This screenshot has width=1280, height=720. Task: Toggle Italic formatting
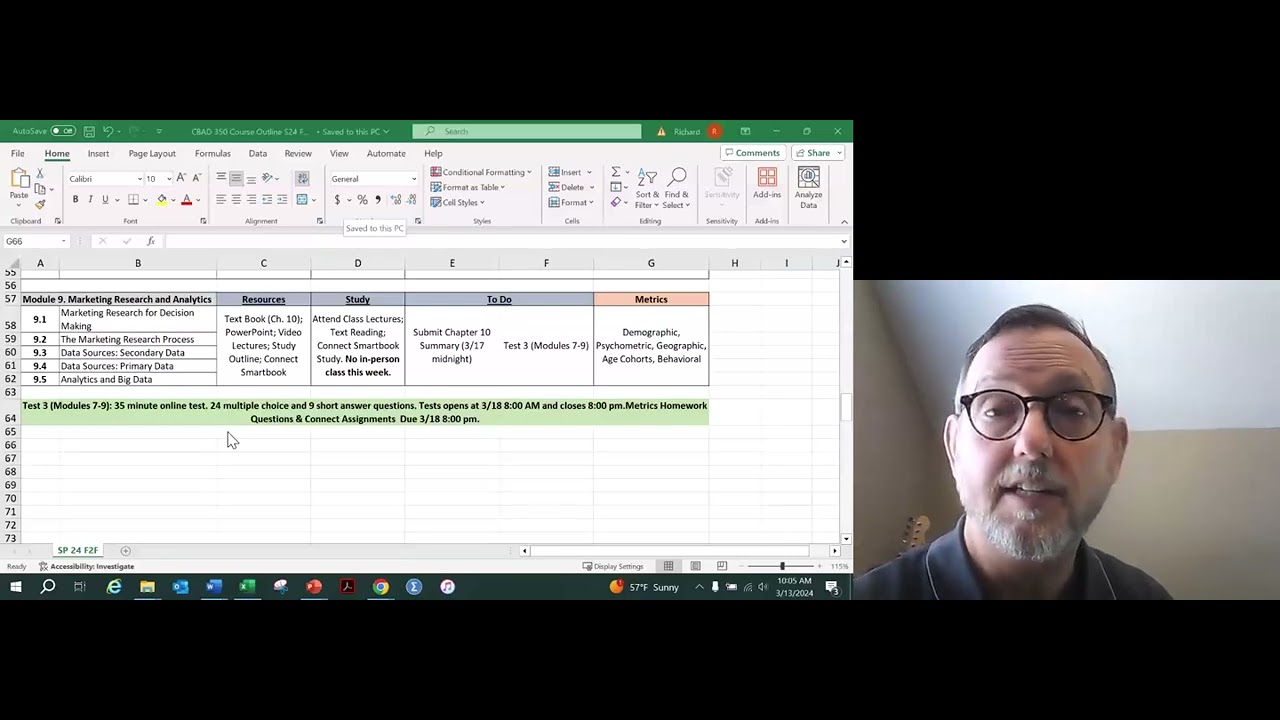(x=90, y=199)
